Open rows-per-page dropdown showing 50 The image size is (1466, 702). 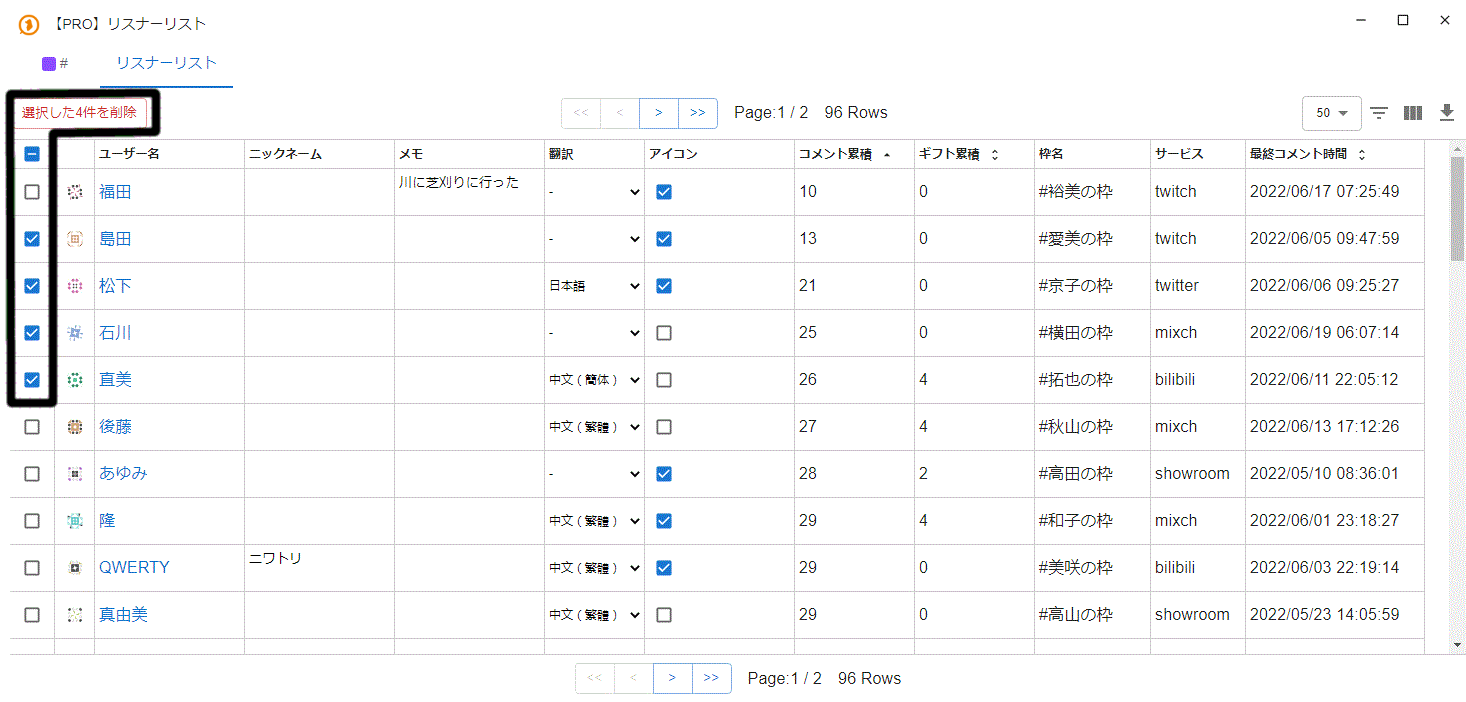pos(1332,113)
